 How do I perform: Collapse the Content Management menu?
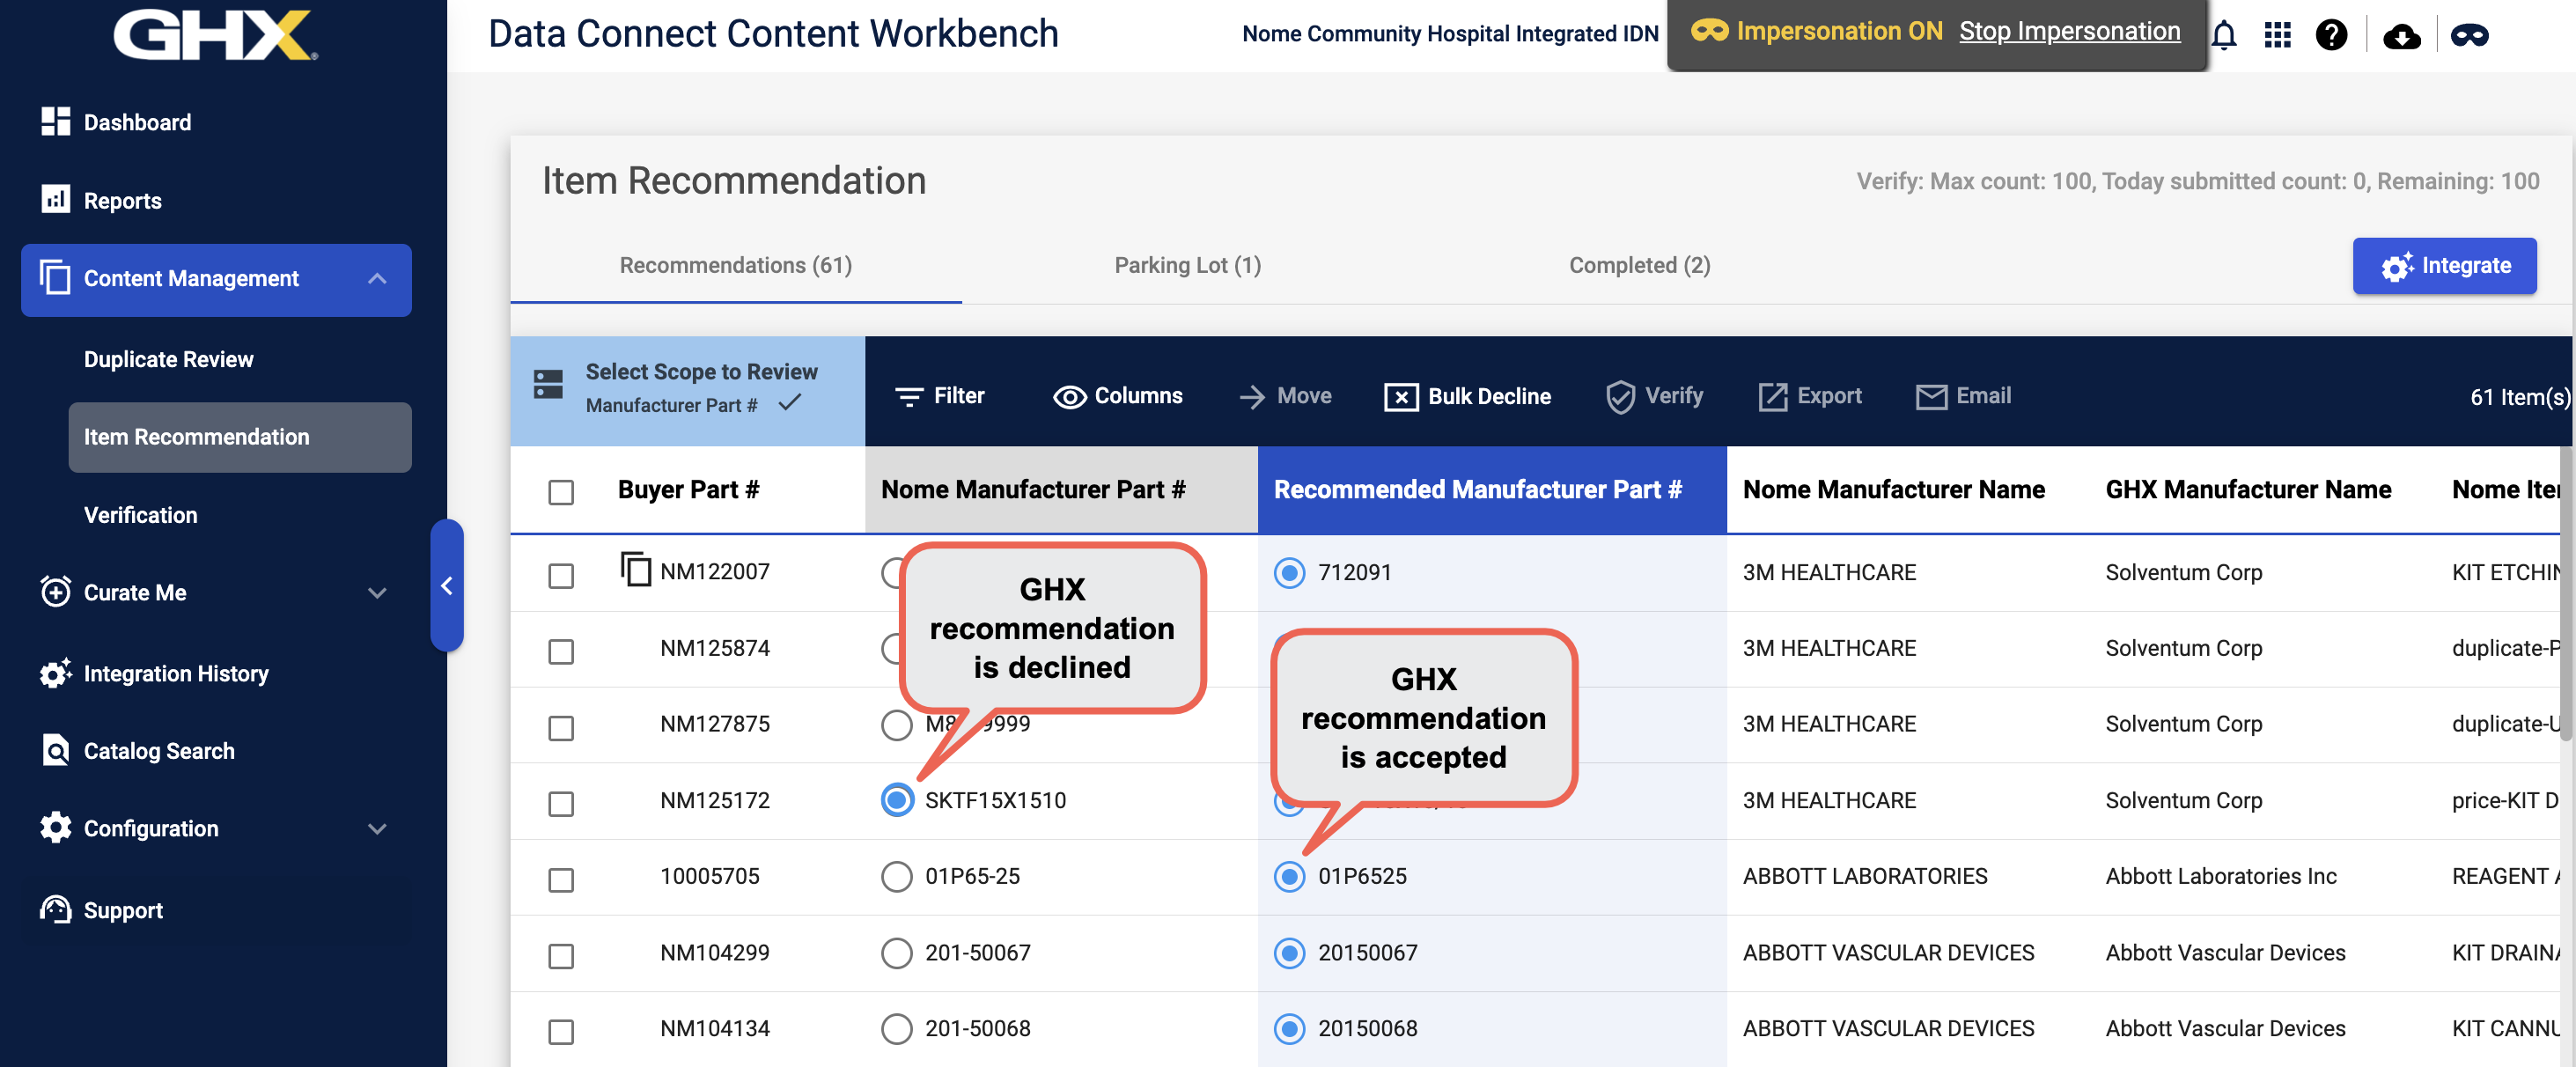point(377,279)
